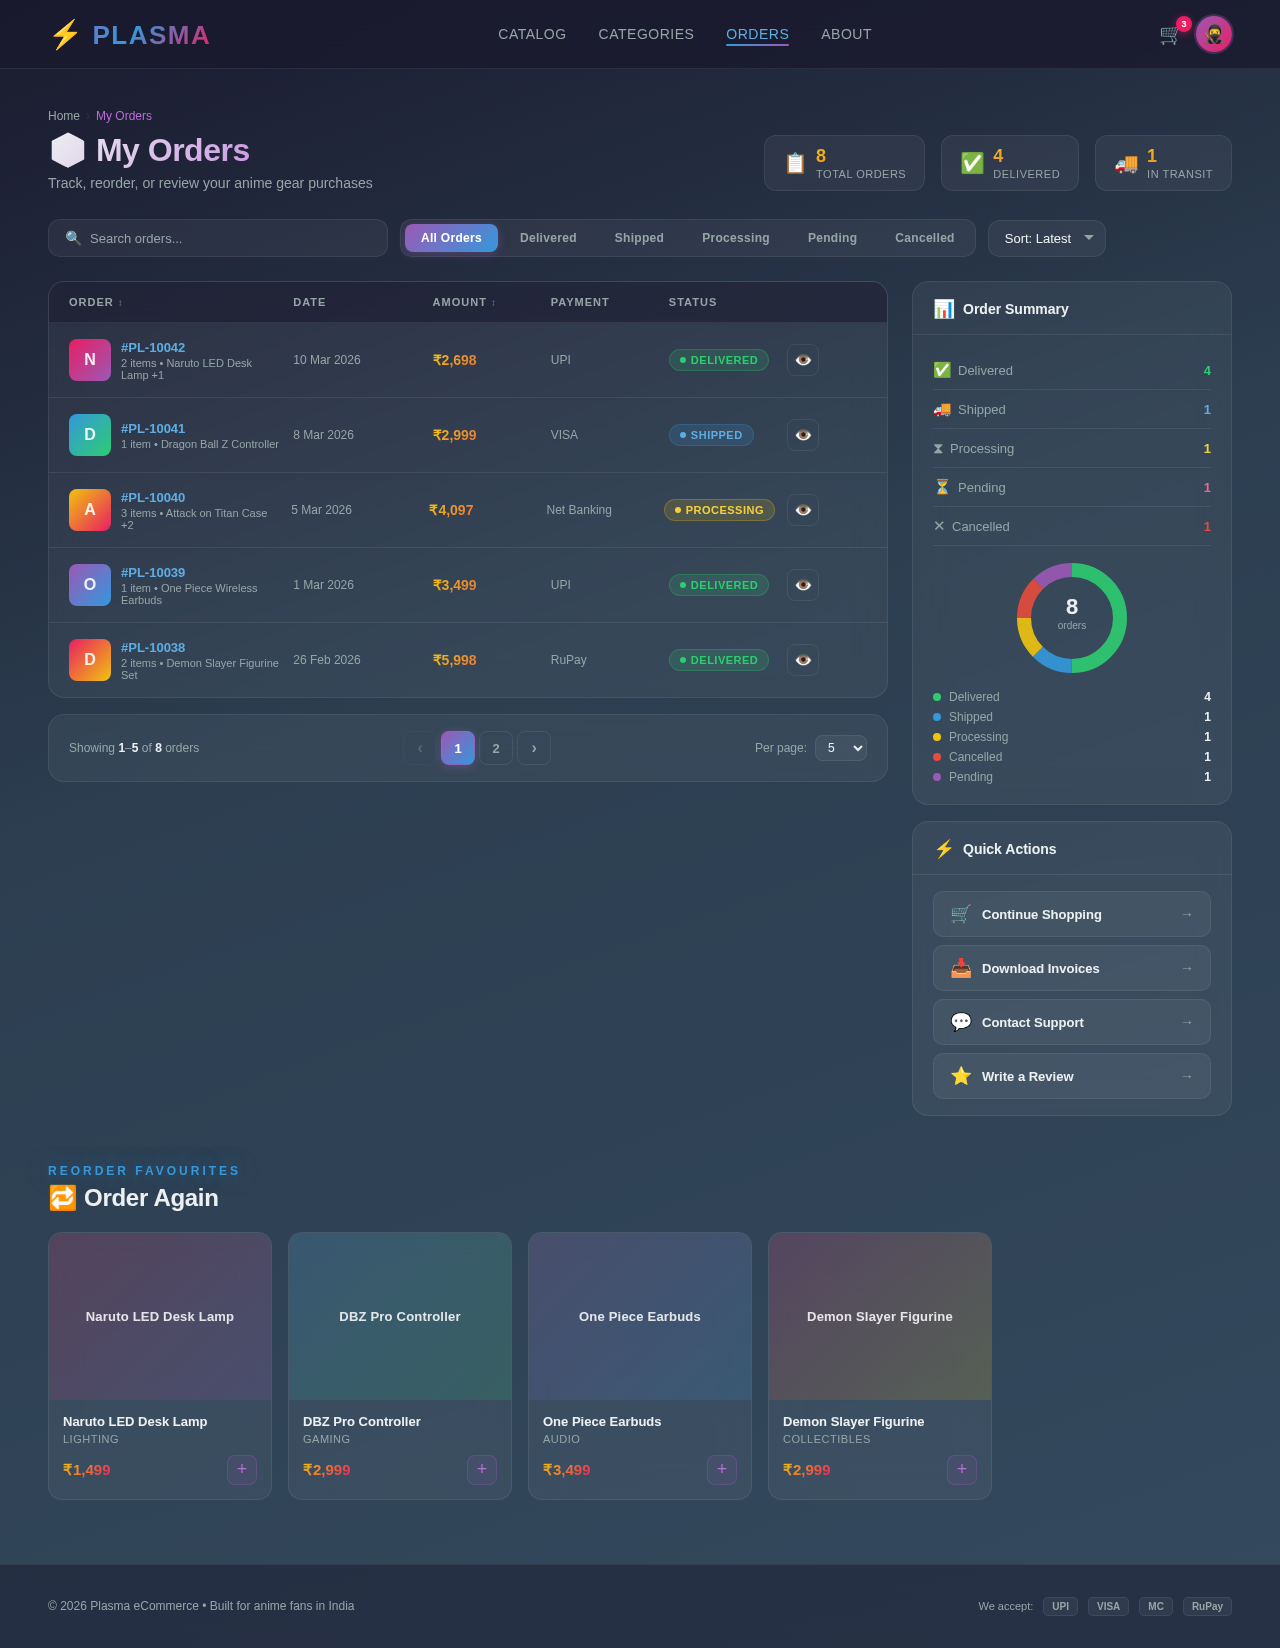Go to next page with right chevron

click(534, 748)
